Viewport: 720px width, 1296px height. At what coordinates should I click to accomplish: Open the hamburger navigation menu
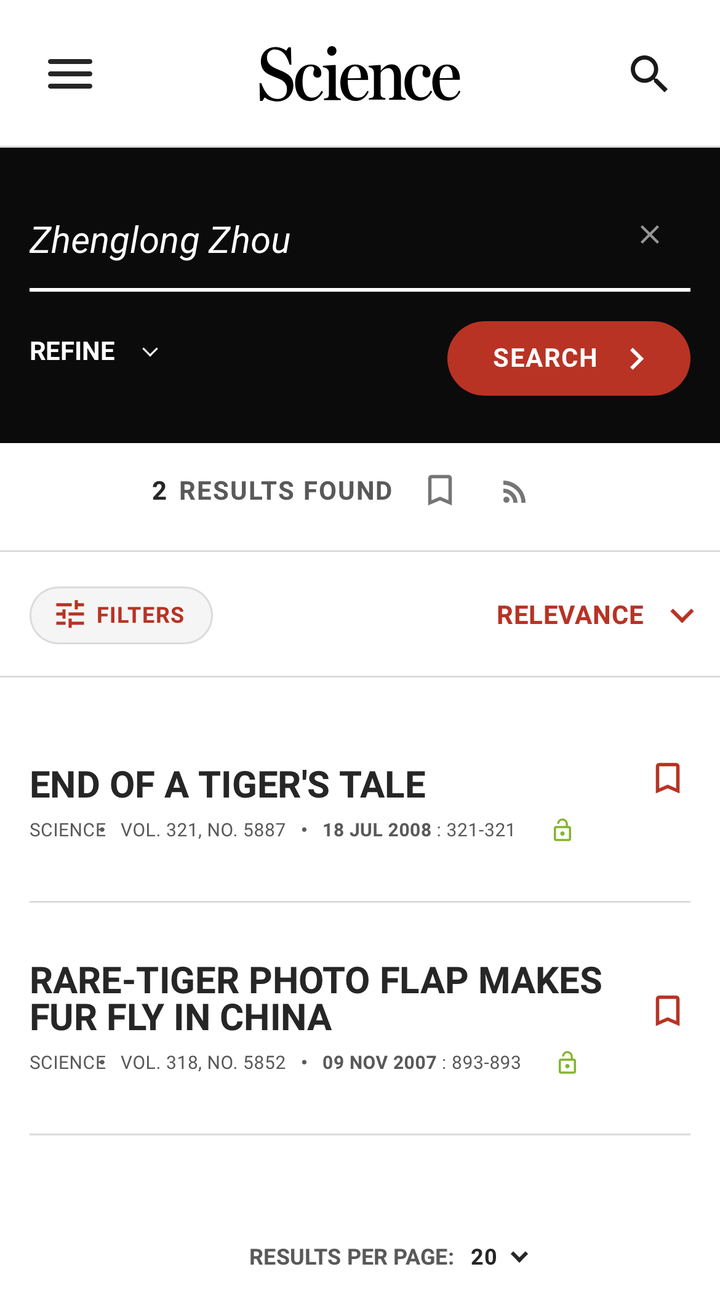pyautogui.click(x=70, y=74)
